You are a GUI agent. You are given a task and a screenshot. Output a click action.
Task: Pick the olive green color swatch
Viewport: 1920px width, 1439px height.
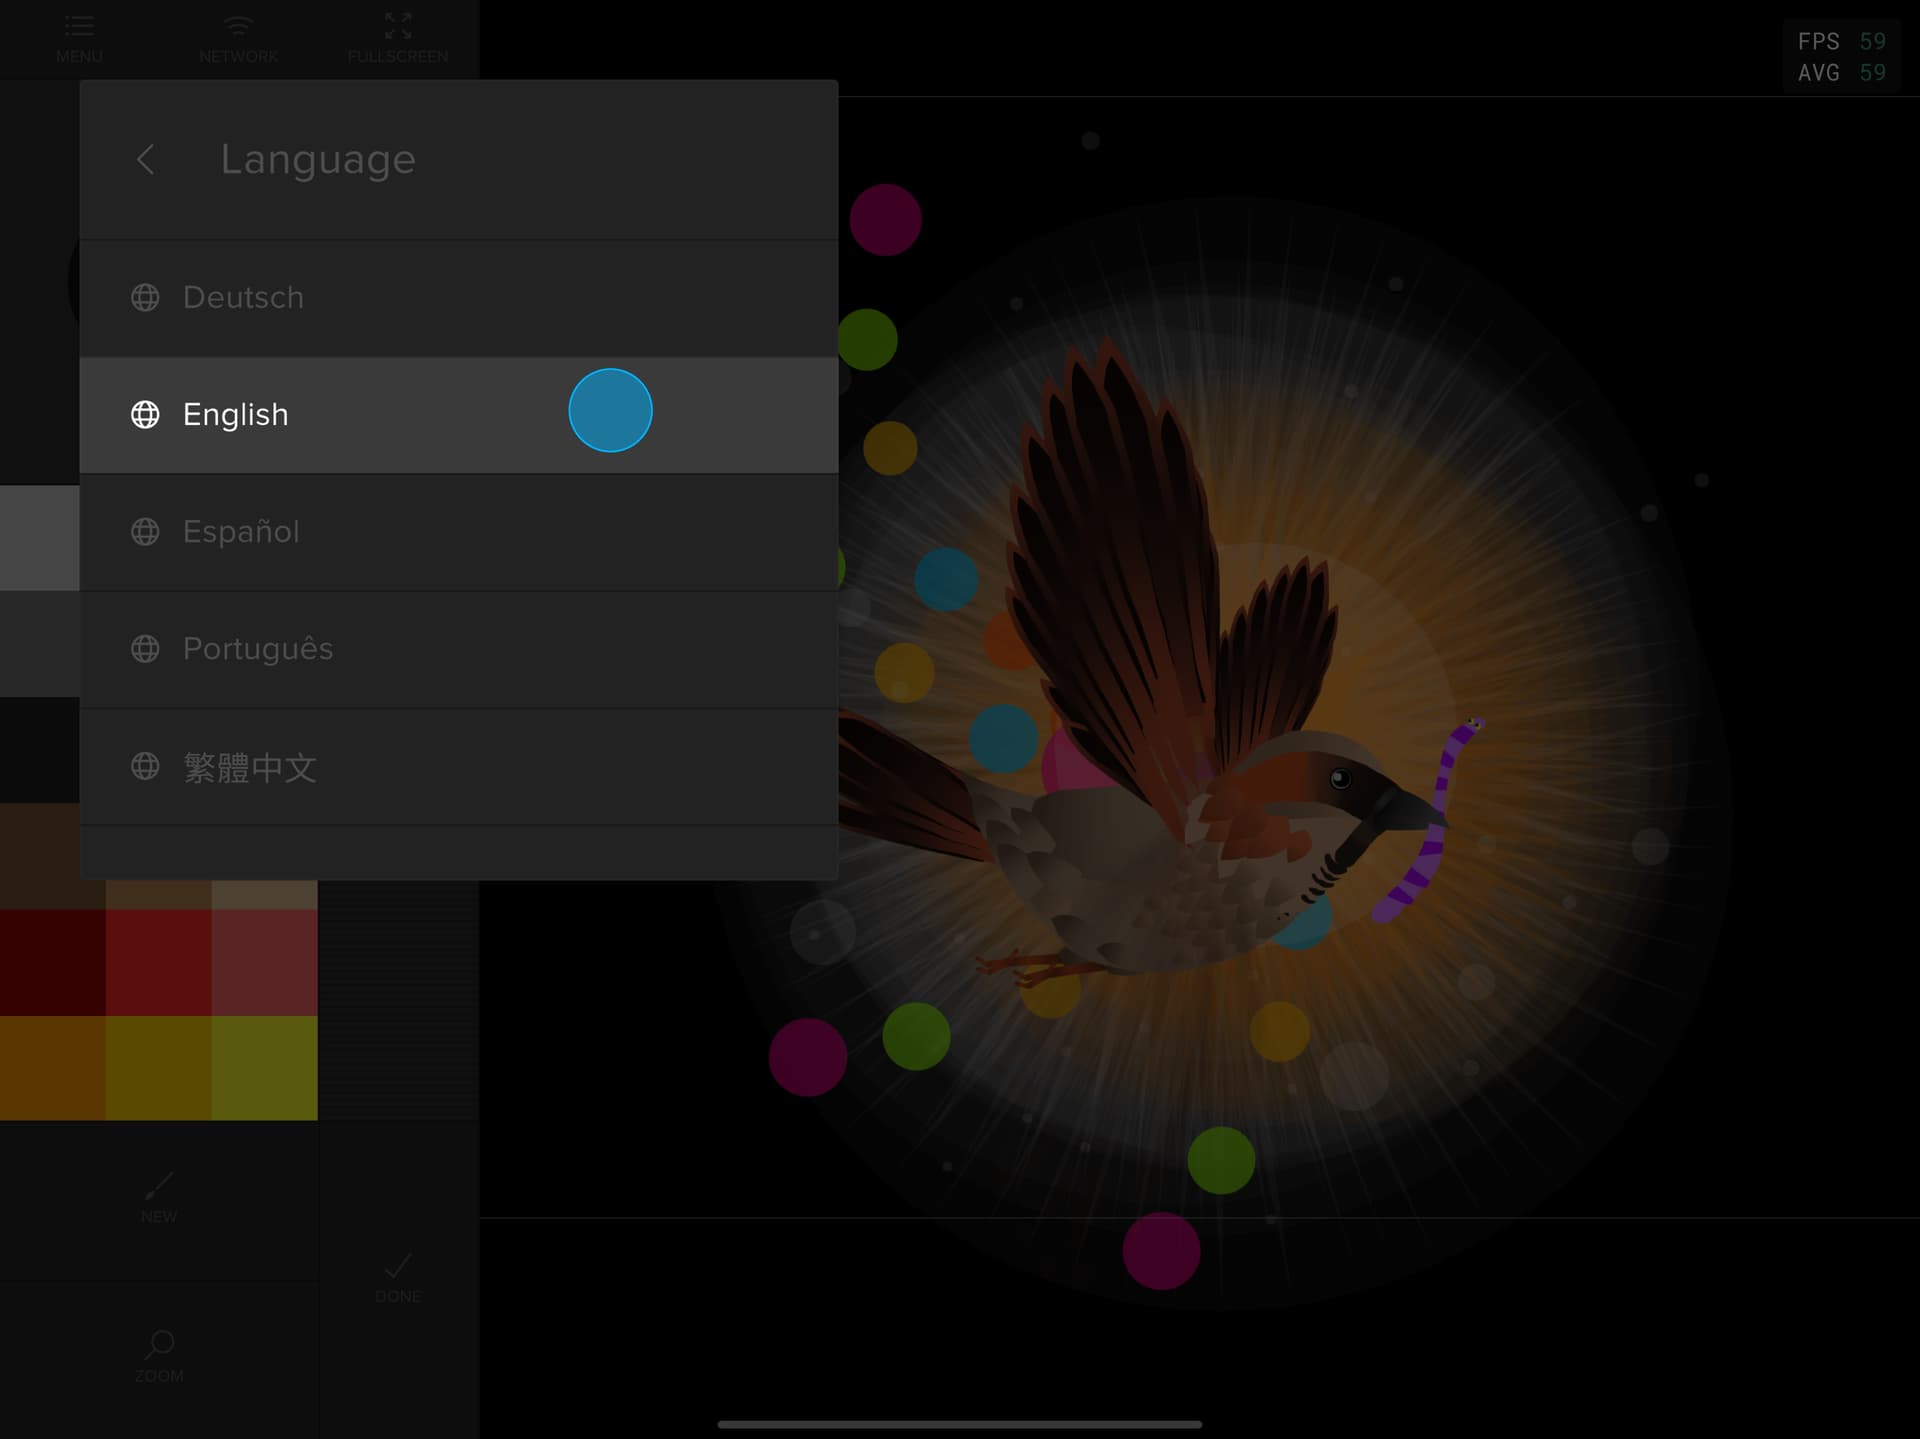pos(264,1067)
